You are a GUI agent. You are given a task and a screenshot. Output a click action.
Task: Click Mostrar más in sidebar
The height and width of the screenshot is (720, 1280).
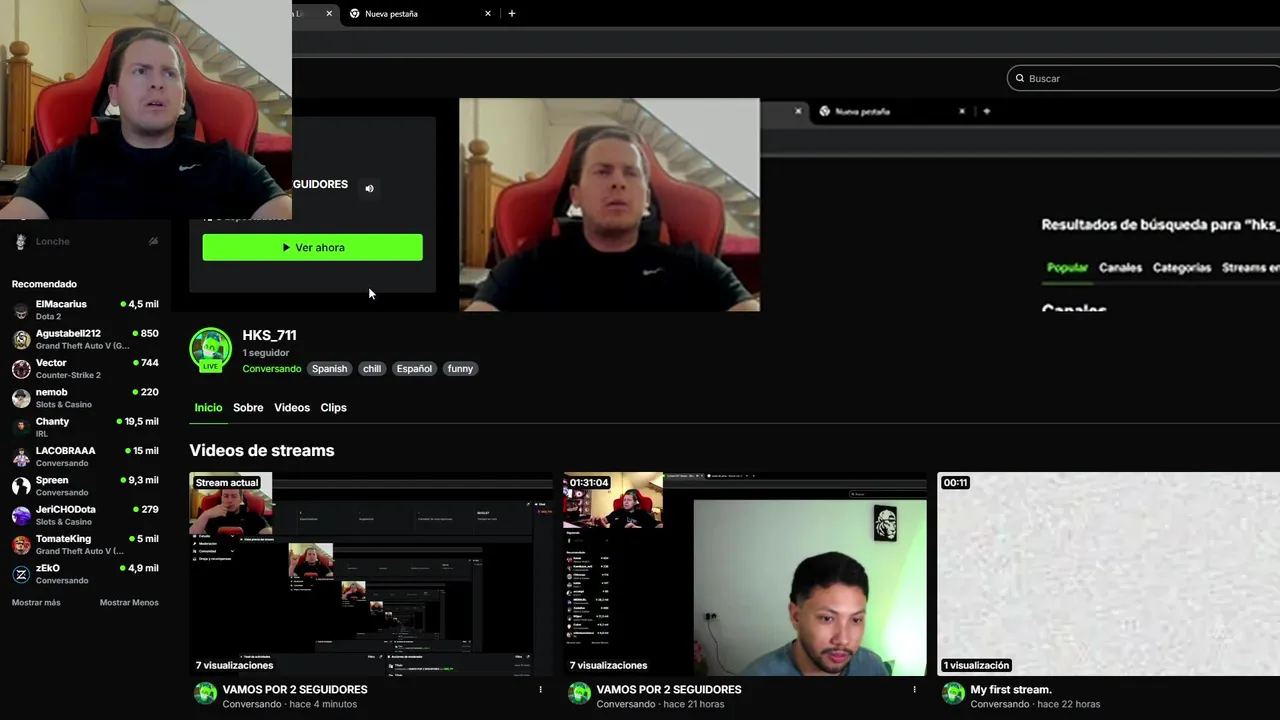click(x=36, y=602)
